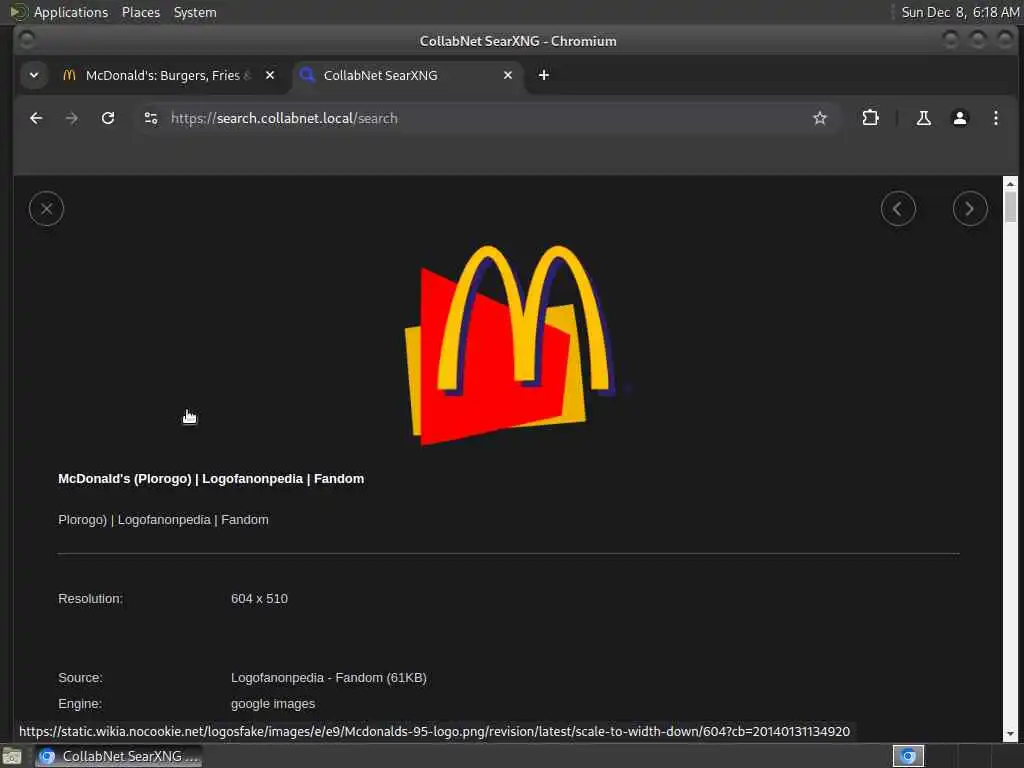Click the resolution value 604 x 510
This screenshot has width=1024, height=768.
click(x=259, y=599)
